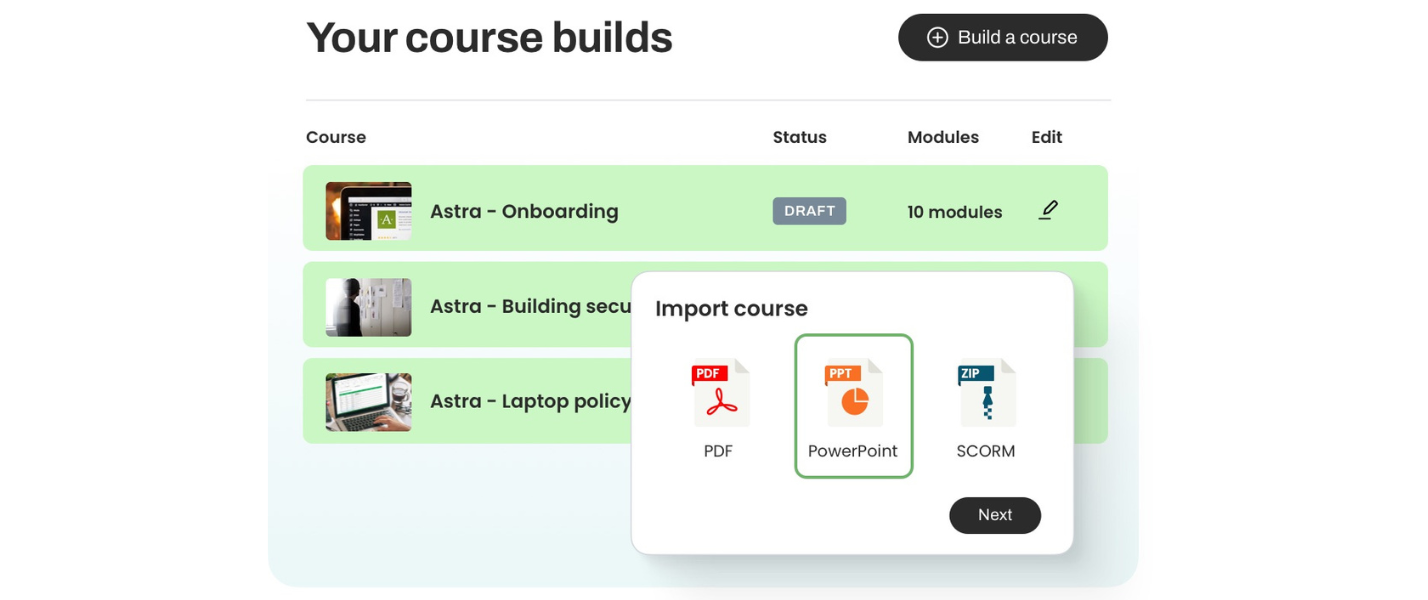Click the Edit column header
The height and width of the screenshot is (600, 1428).
[x=1047, y=137]
